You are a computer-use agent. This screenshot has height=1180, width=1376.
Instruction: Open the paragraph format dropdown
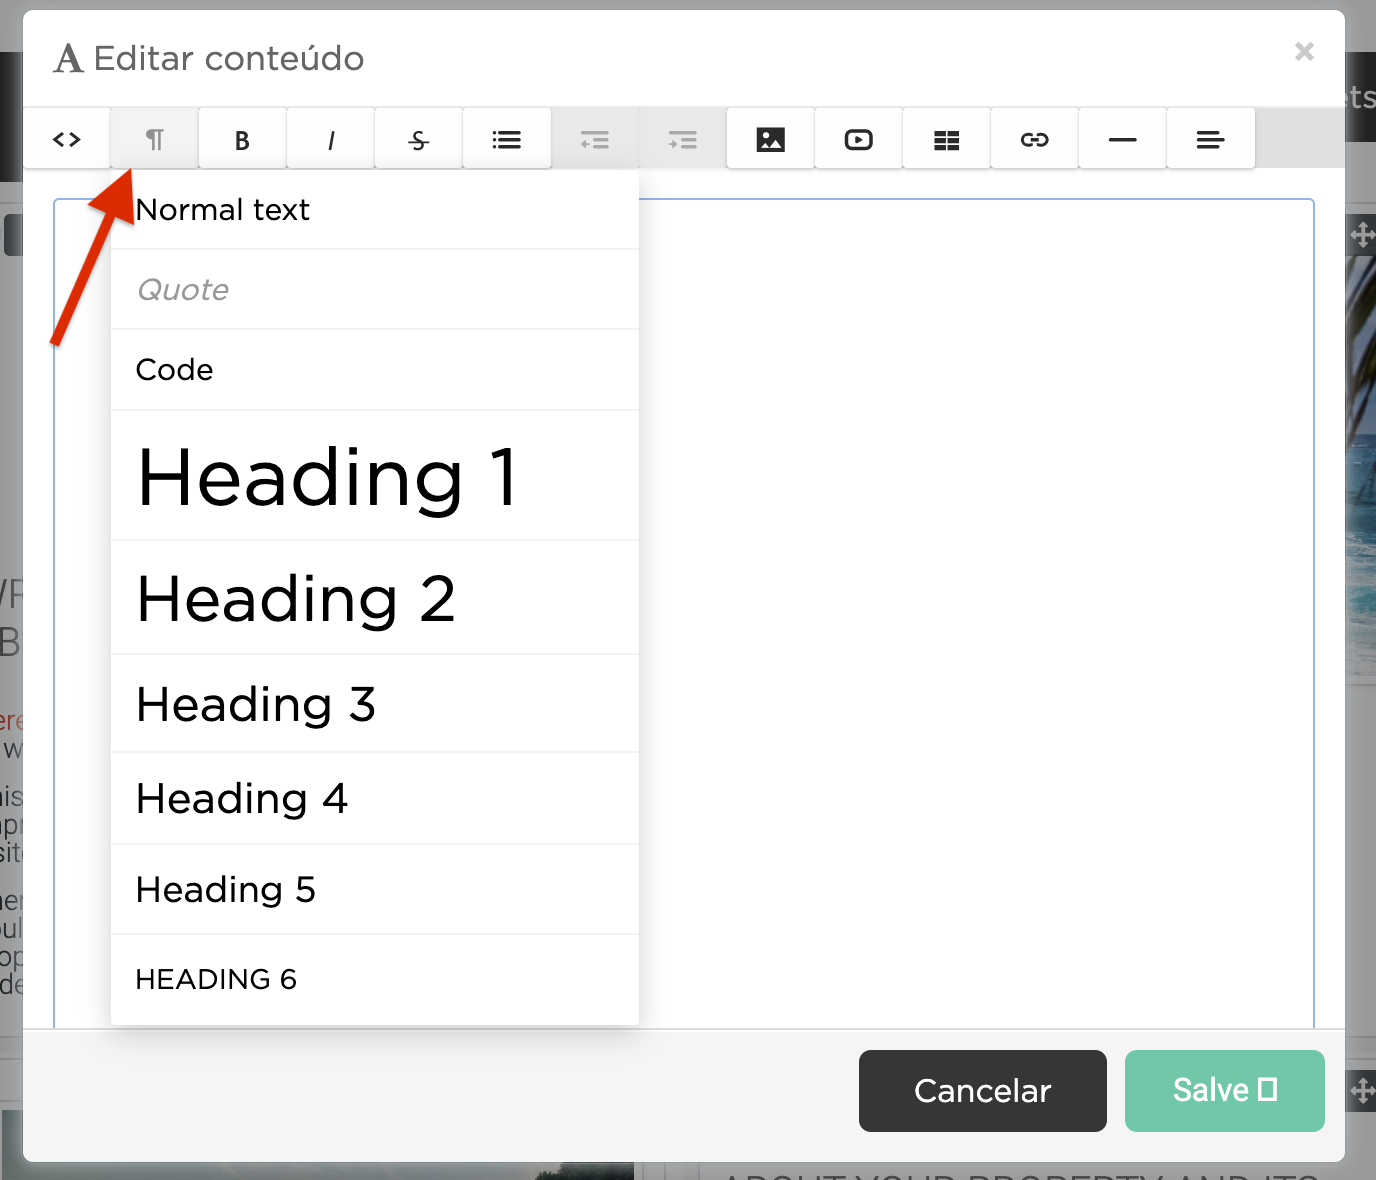click(x=155, y=139)
